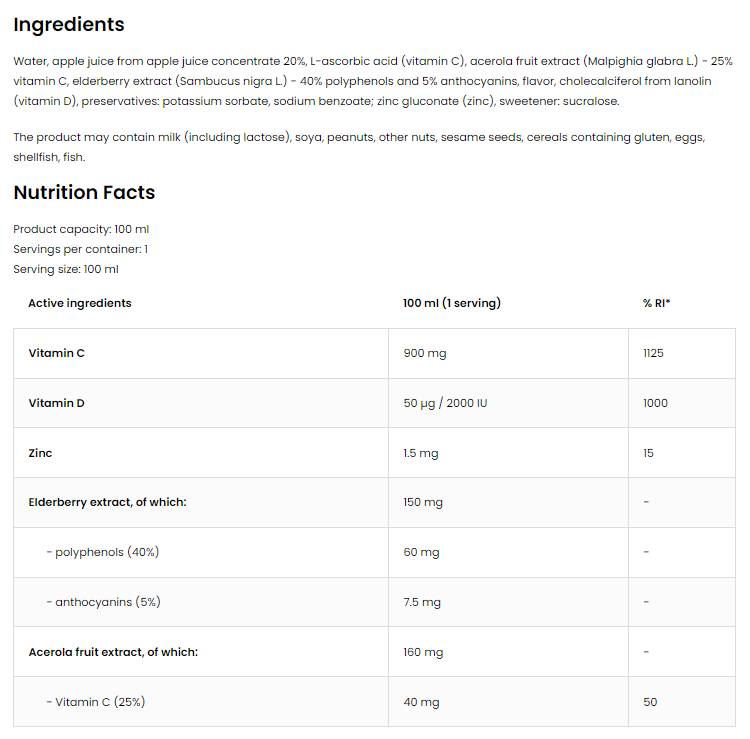The image size is (750, 739).
Task: Click the 7.5 mg anthocyanins amount
Action: click(x=422, y=602)
